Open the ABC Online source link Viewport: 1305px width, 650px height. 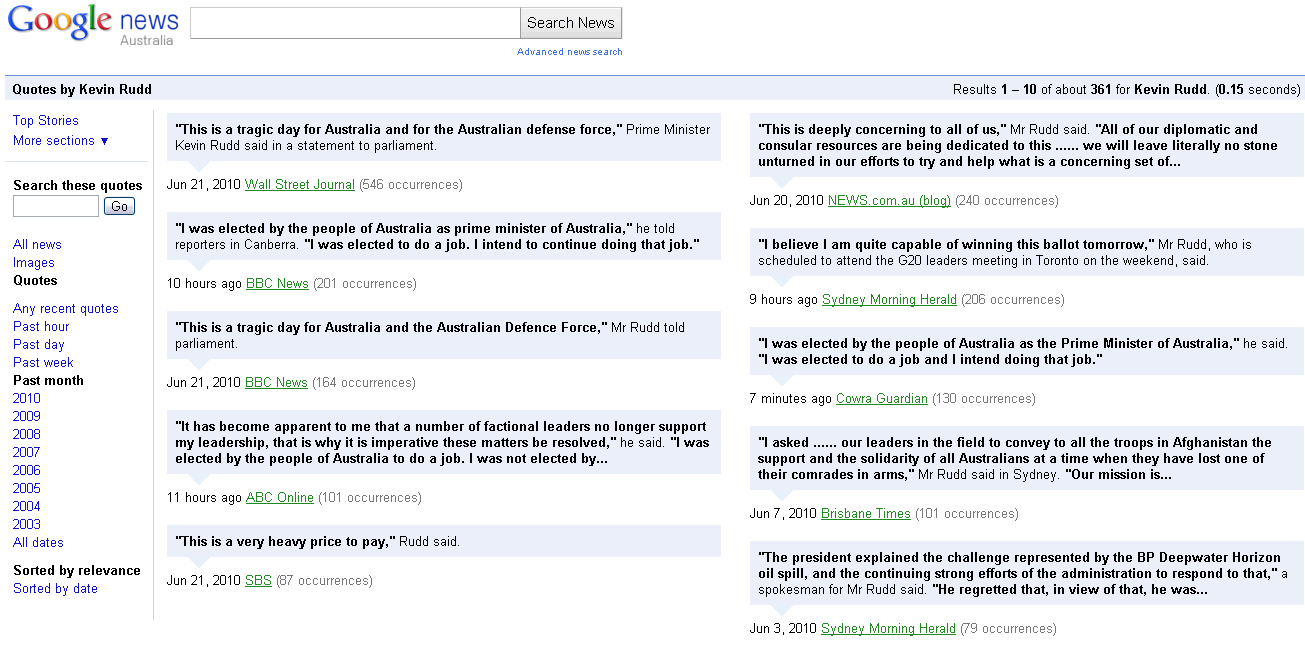(280, 498)
